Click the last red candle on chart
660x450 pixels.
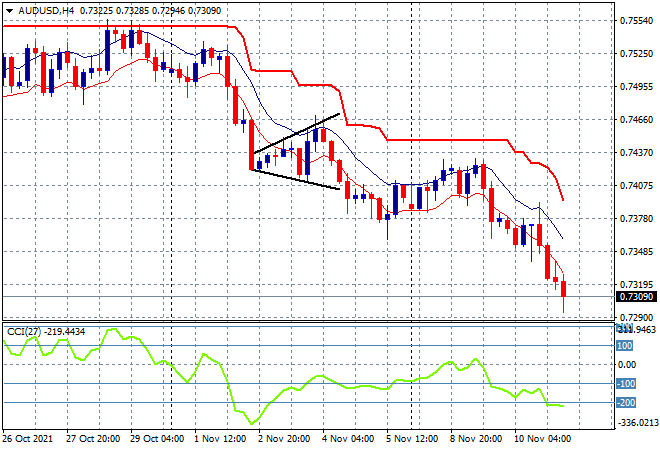click(x=564, y=289)
